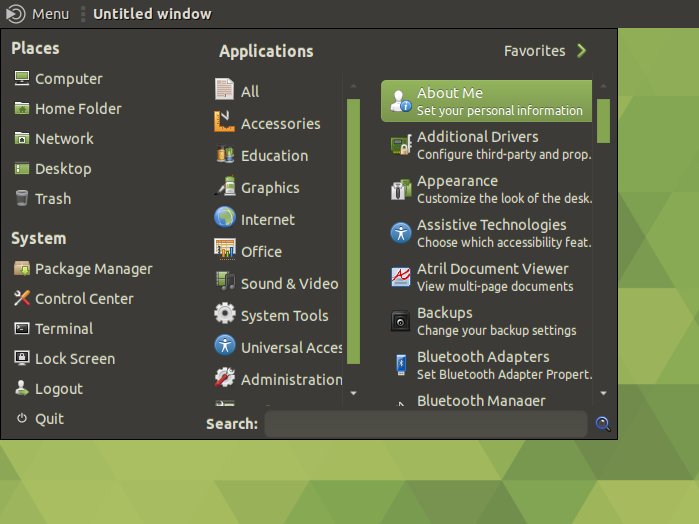Click the Lock Screen icon
This screenshot has height=524, width=699.
pos(21,358)
